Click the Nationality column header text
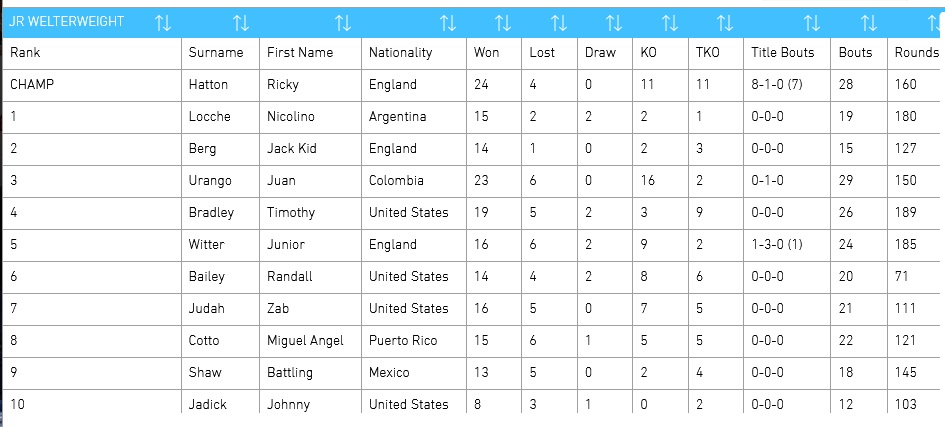 (400, 52)
